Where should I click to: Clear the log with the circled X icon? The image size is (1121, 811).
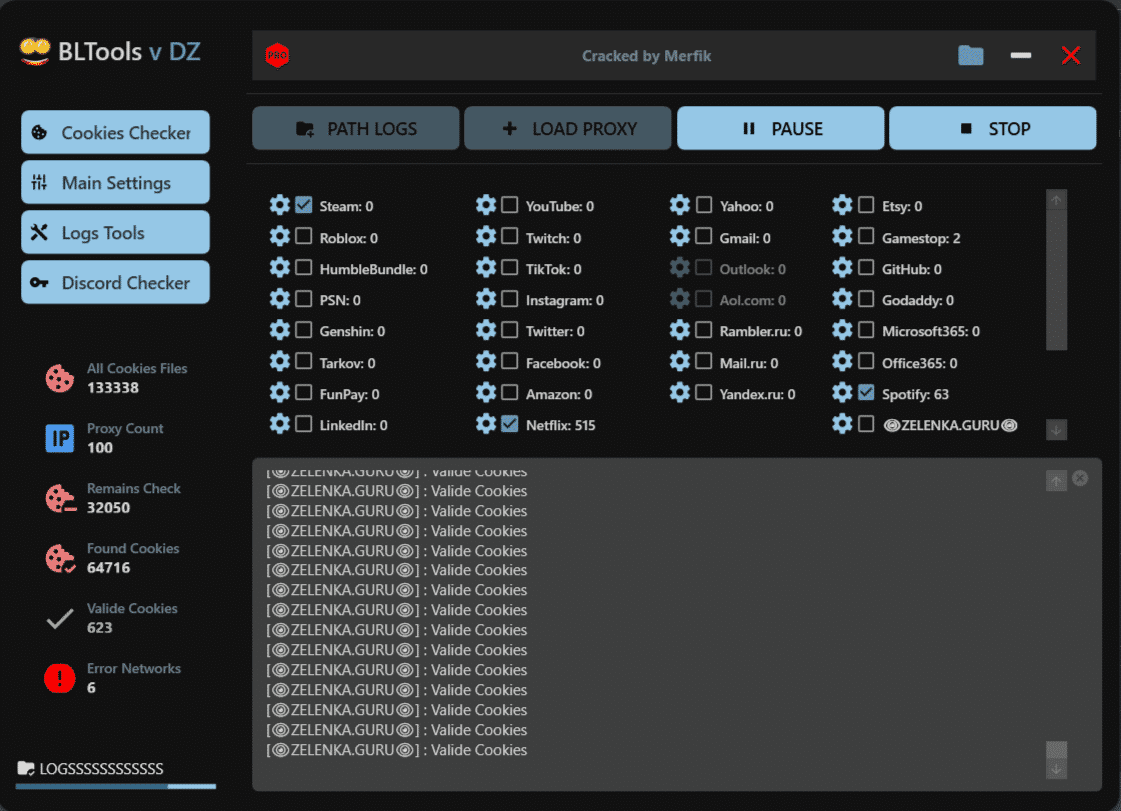click(1080, 479)
